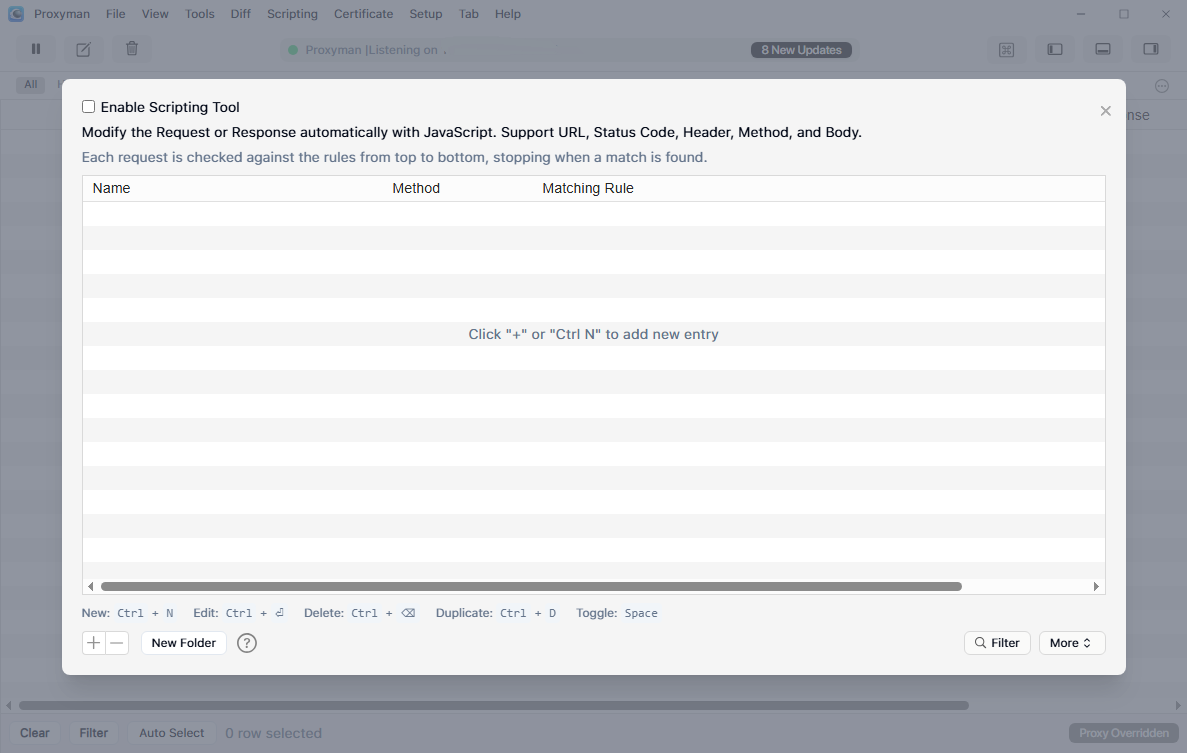Add a new script entry with plus

coord(93,643)
